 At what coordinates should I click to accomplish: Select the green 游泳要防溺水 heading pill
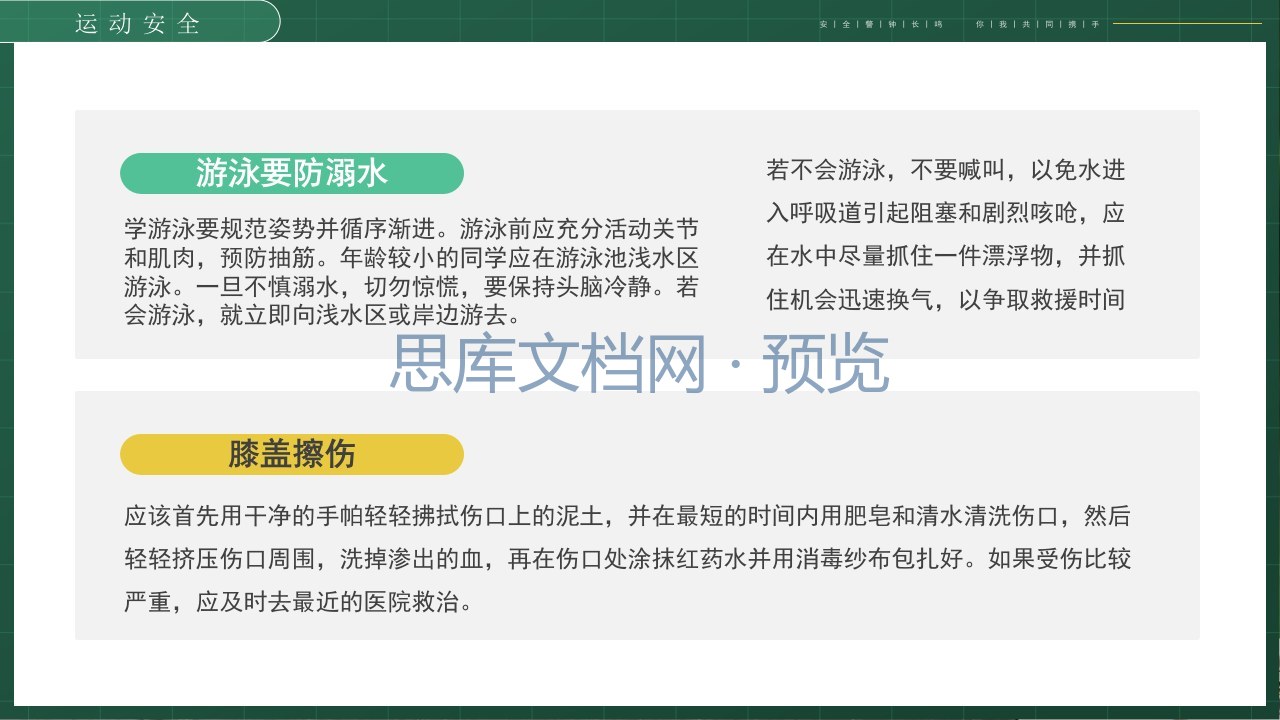(x=292, y=173)
